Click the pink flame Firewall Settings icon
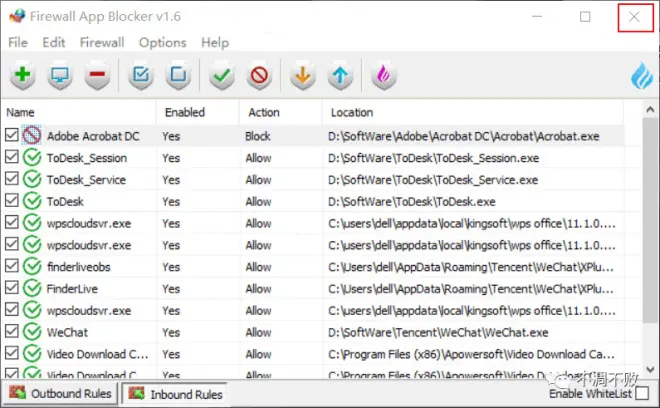Image resolution: width=660 pixels, height=408 pixels. click(x=383, y=75)
